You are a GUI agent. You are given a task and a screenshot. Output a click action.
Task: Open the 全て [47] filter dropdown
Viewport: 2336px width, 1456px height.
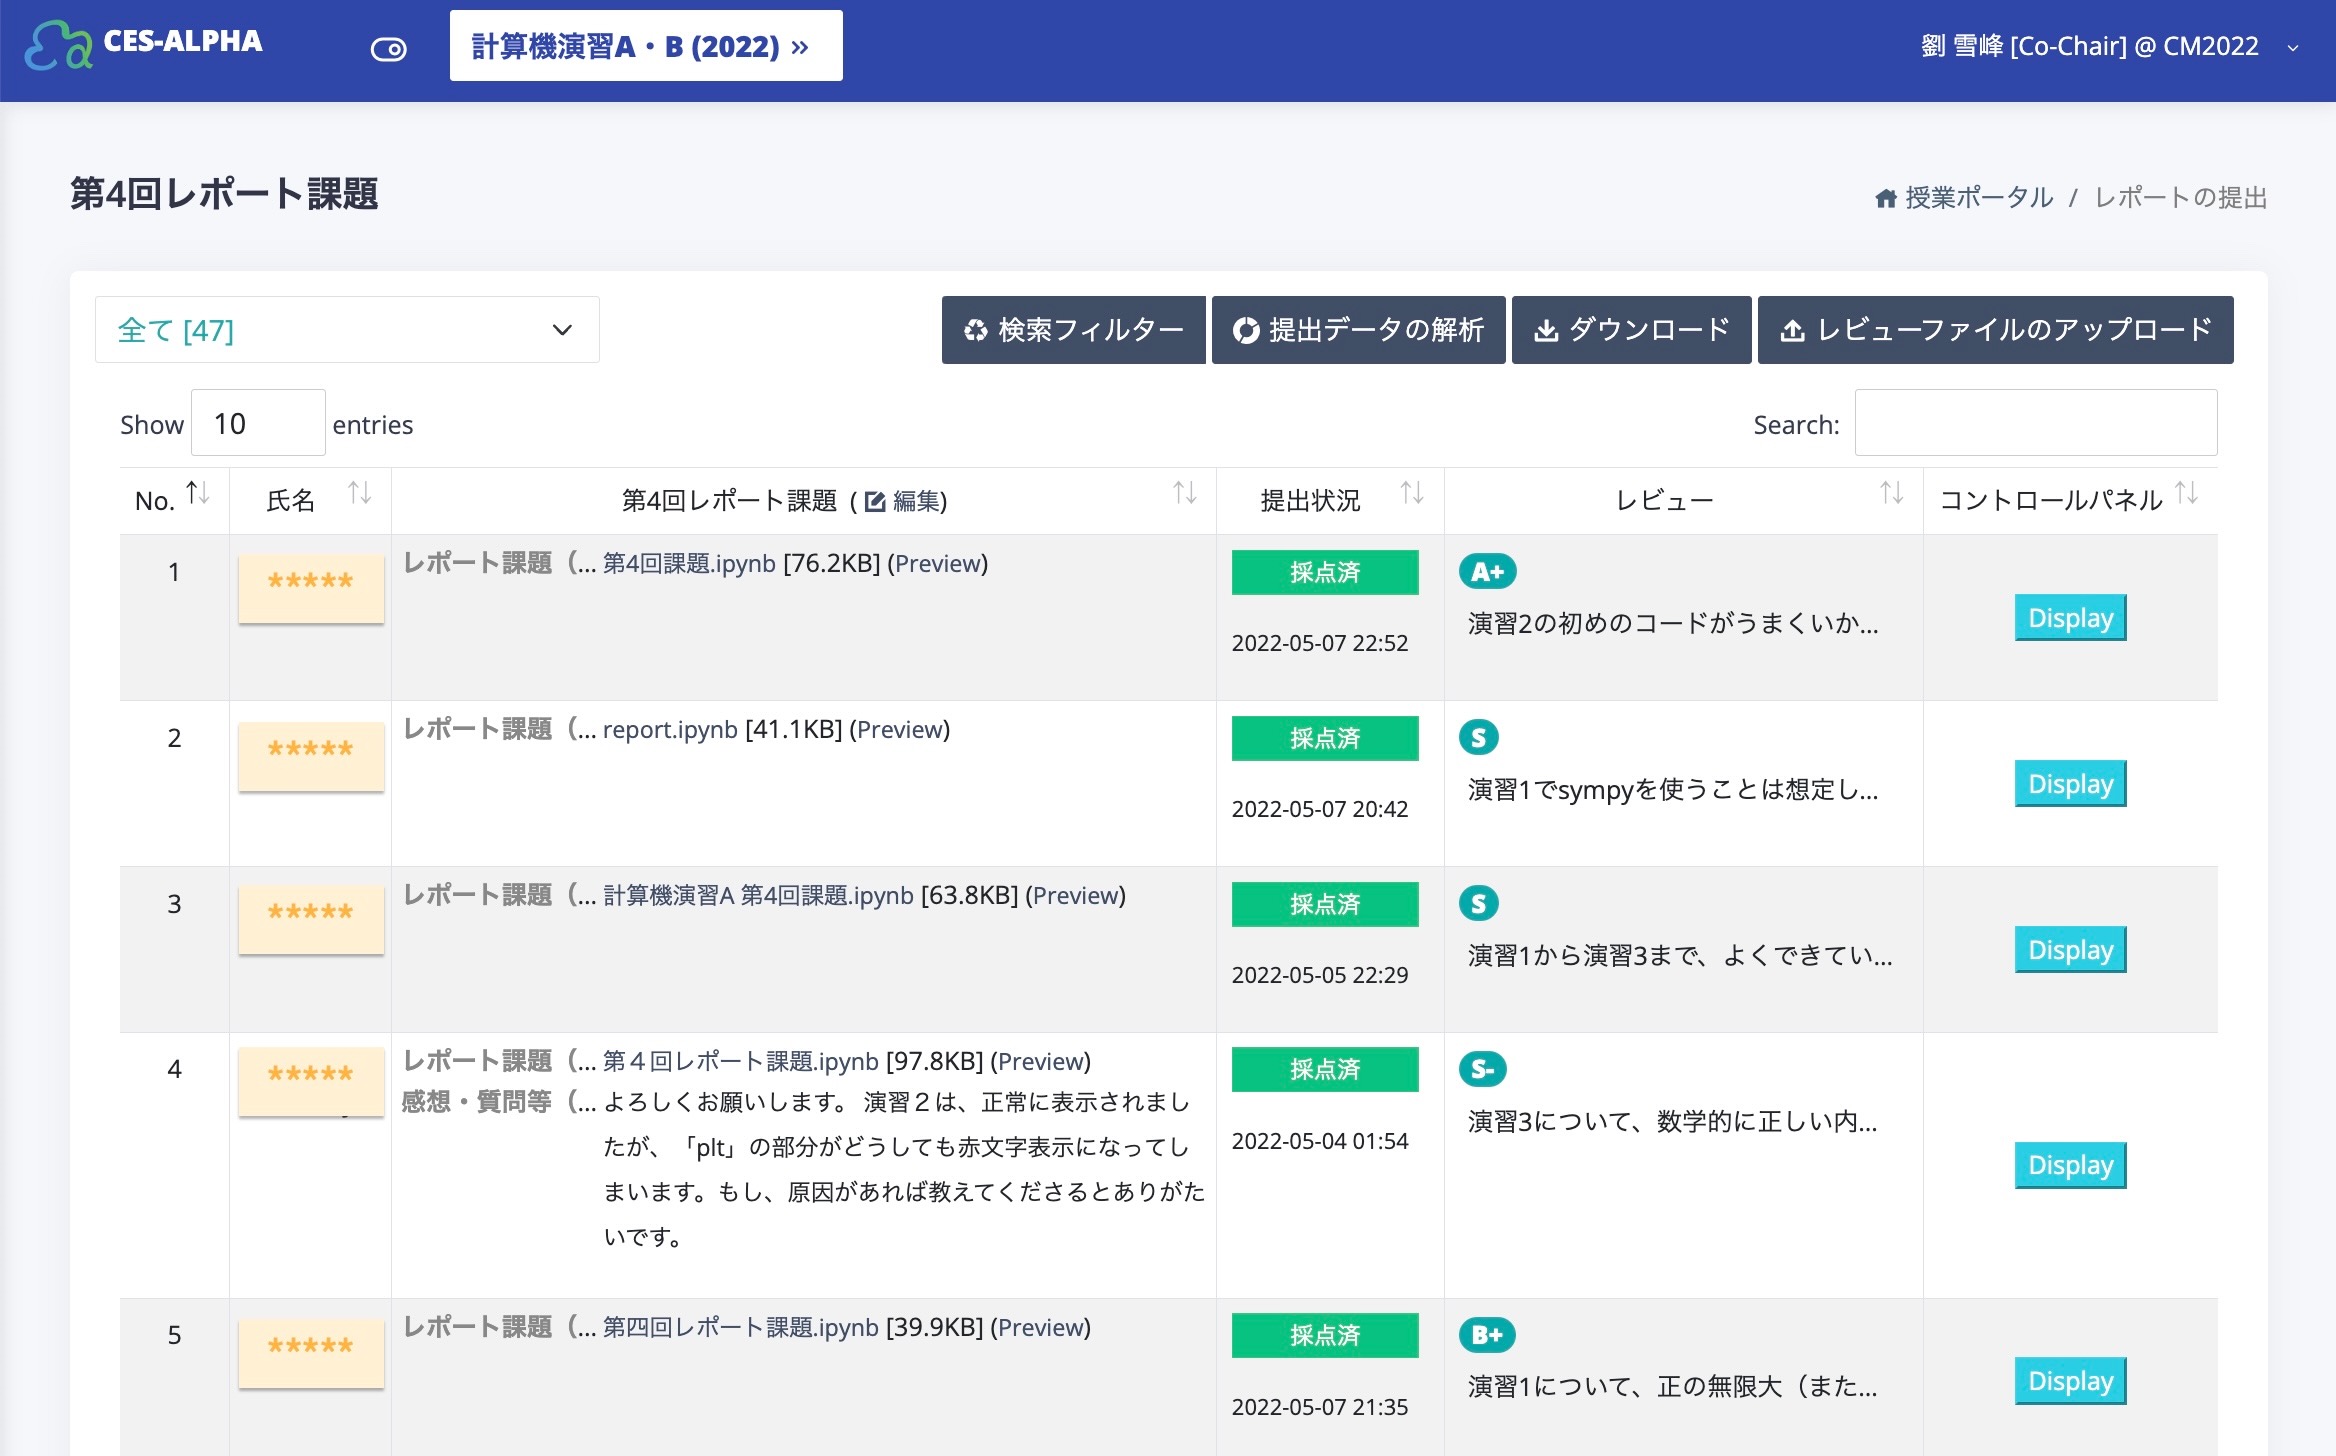click(x=347, y=330)
